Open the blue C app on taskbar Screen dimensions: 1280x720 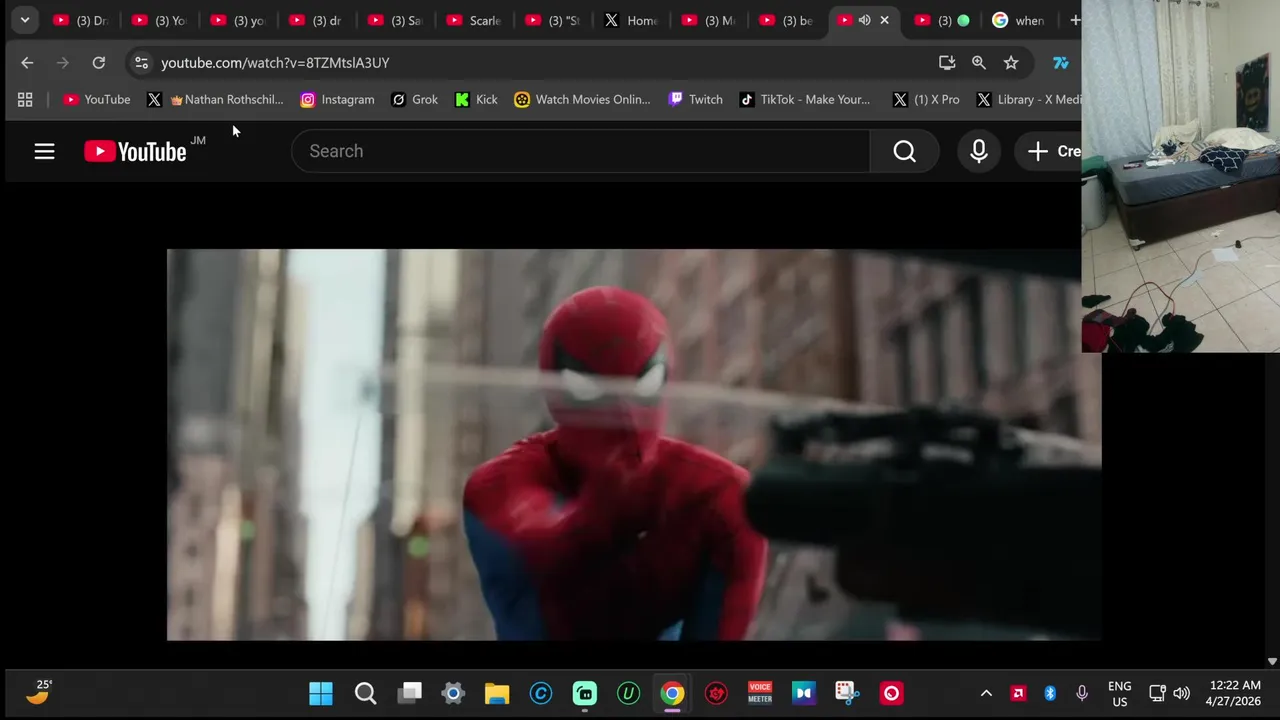(541, 693)
